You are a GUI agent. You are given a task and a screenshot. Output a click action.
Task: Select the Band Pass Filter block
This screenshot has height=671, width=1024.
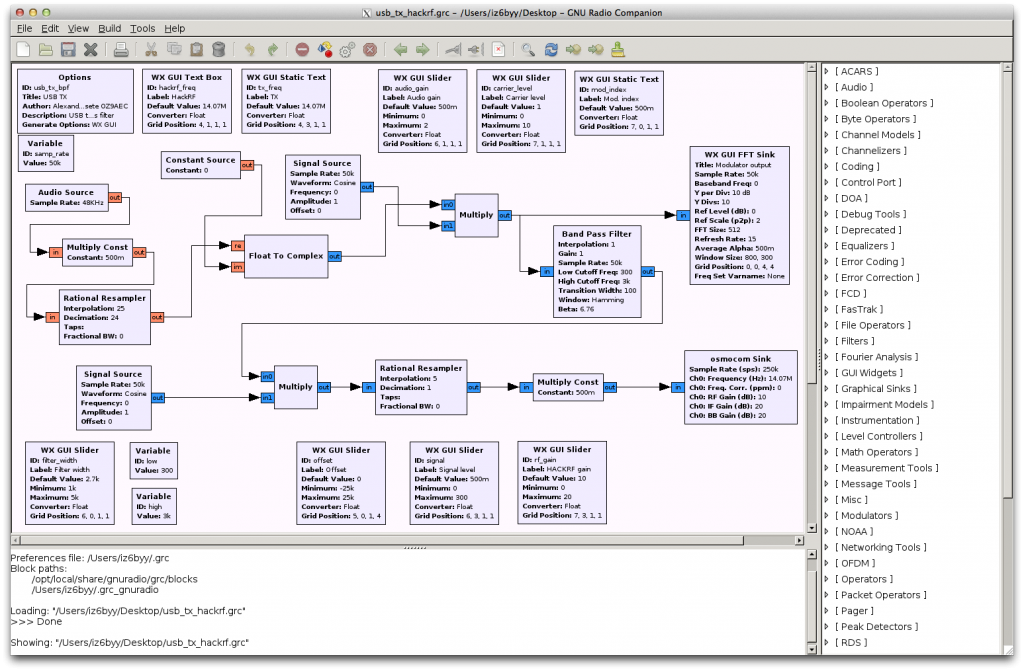[595, 272]
